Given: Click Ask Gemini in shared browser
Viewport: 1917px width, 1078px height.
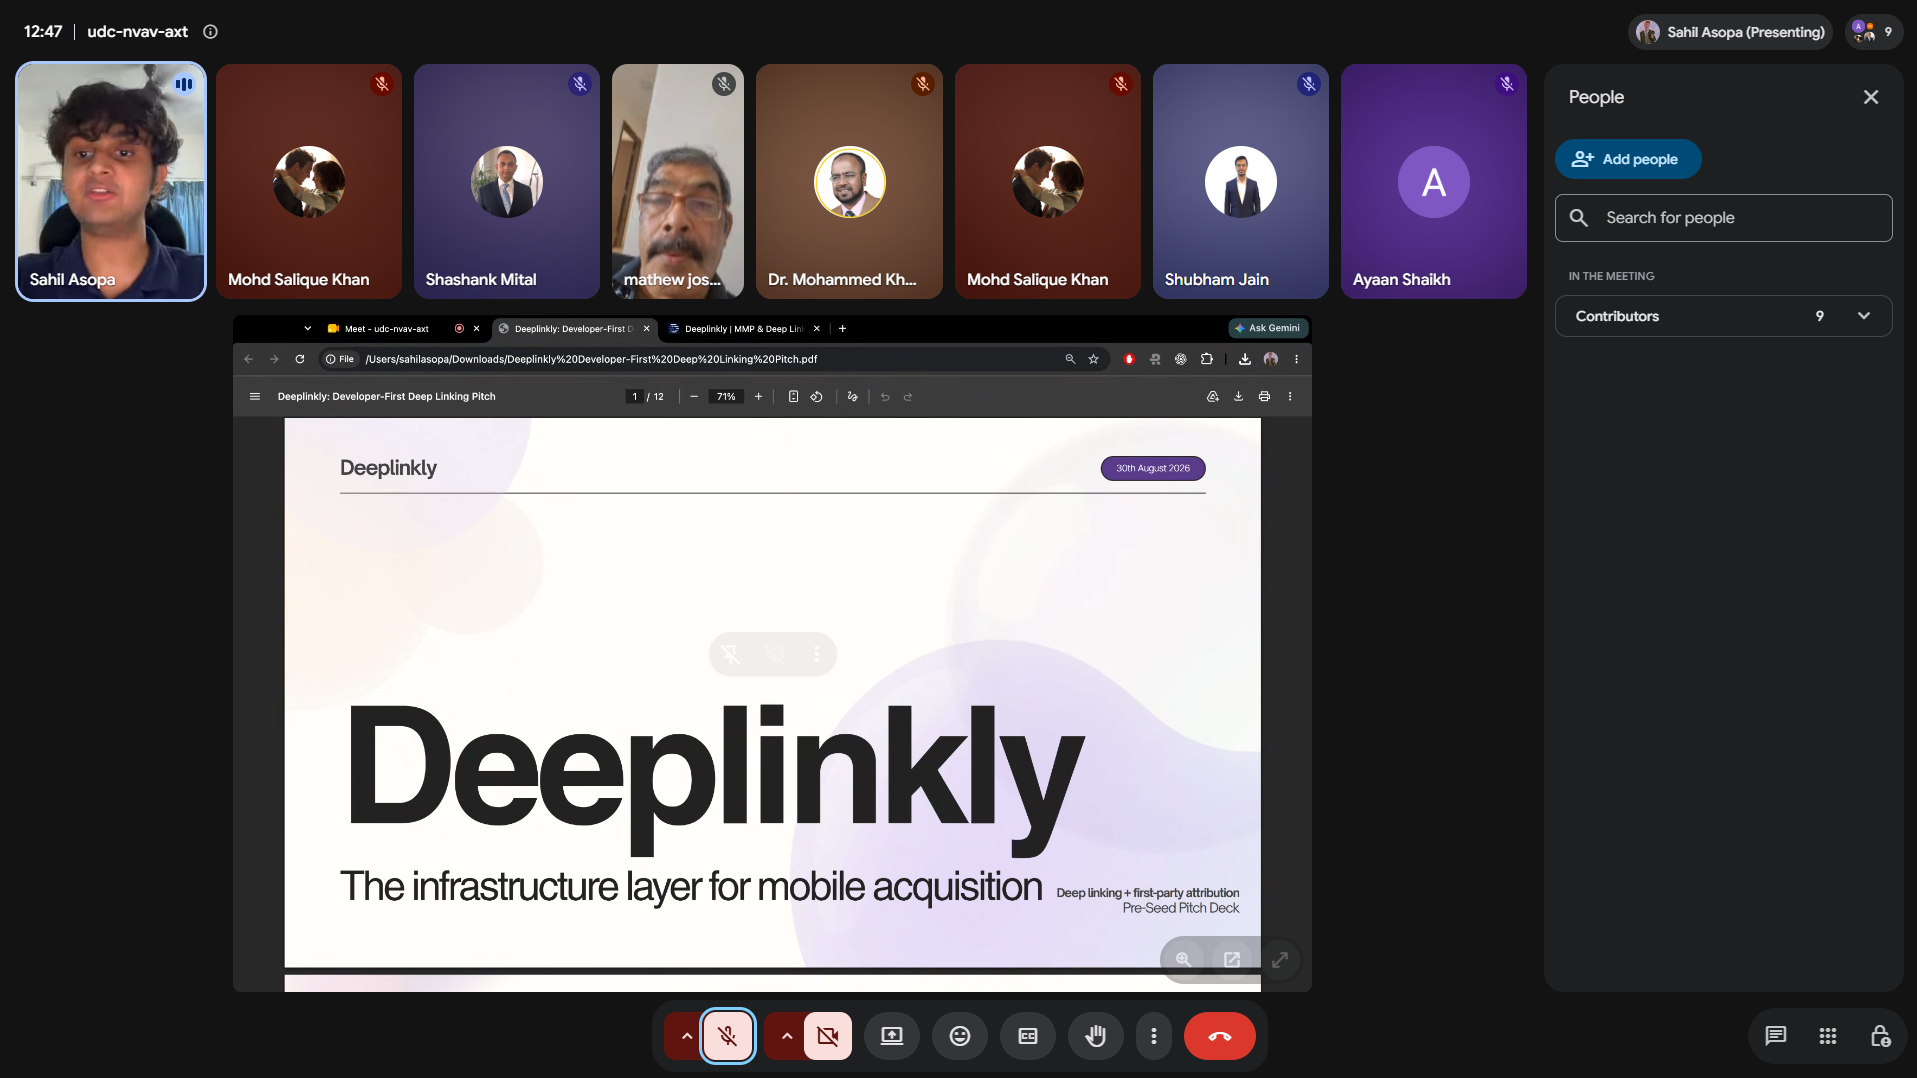Looking at the screenshot, I should [1267, 328].
